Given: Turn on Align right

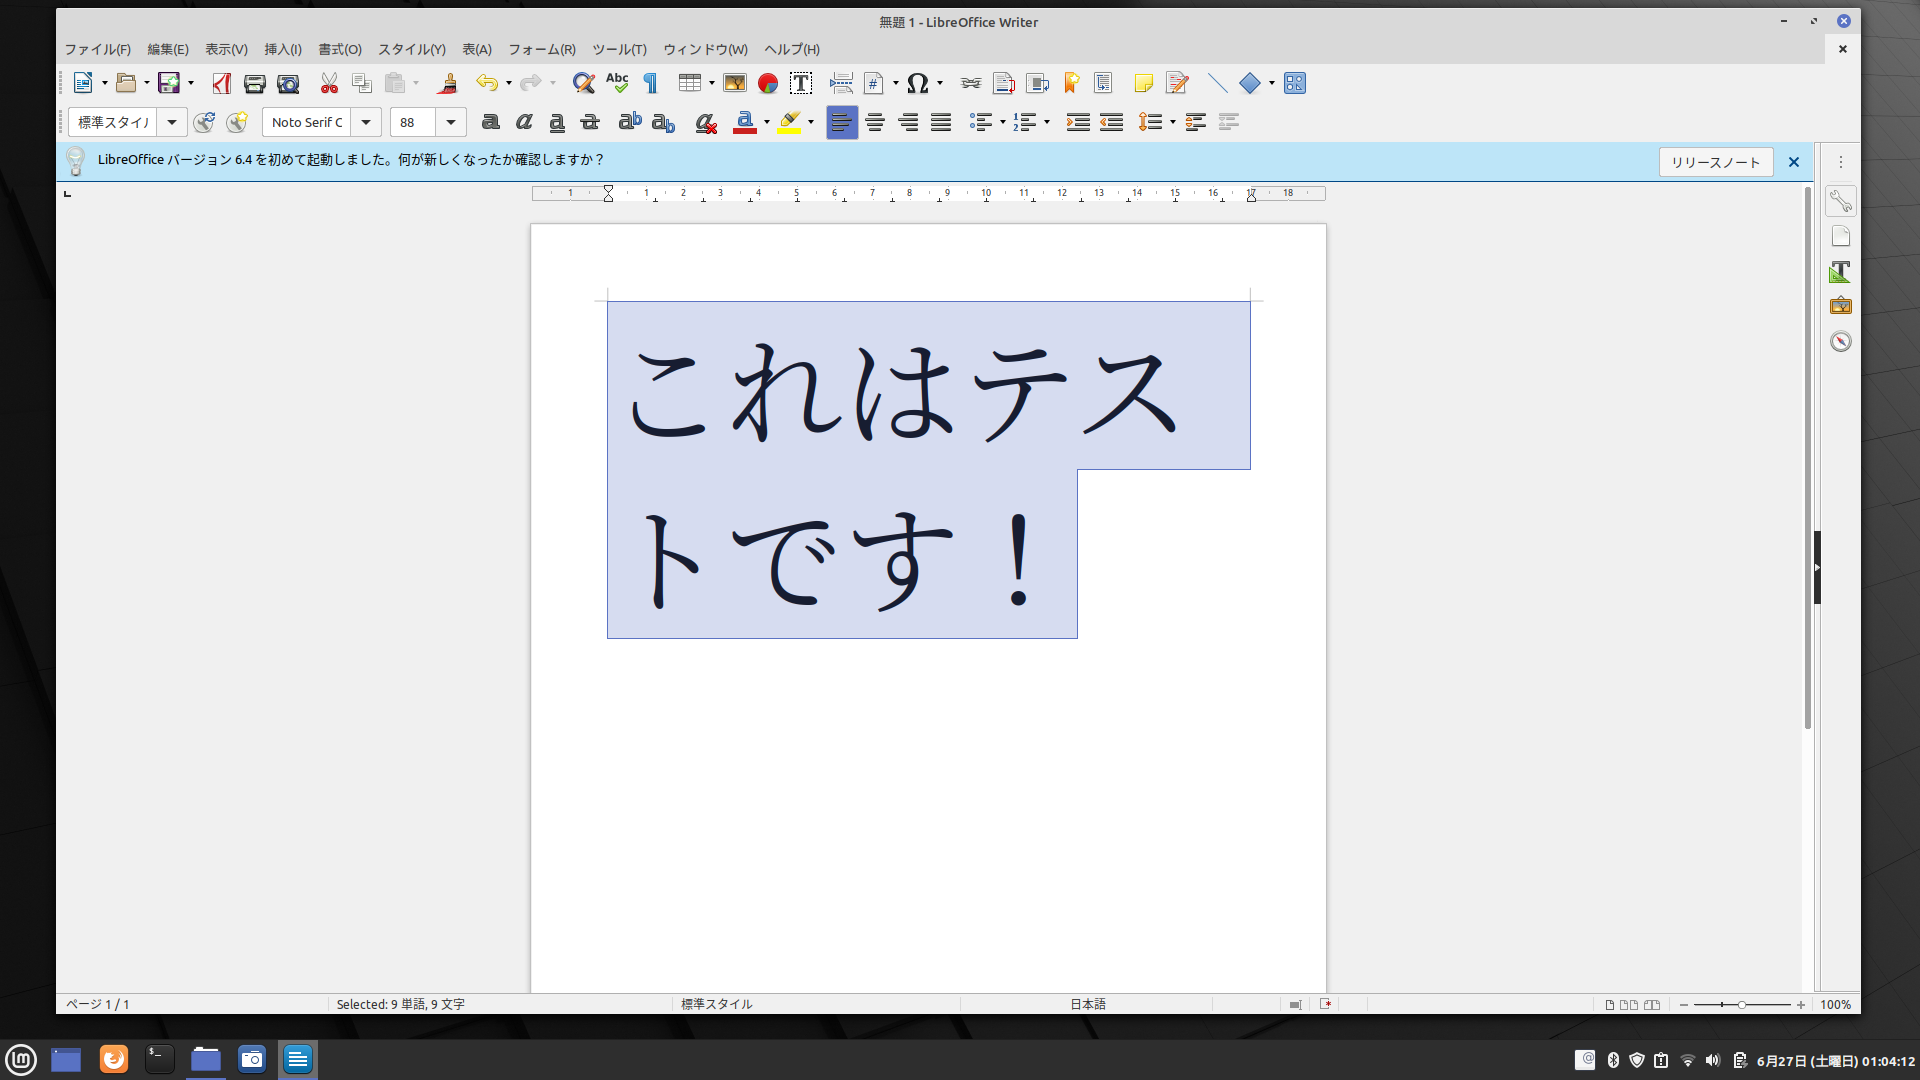Looking at the screenshot, I should (908, 122).
